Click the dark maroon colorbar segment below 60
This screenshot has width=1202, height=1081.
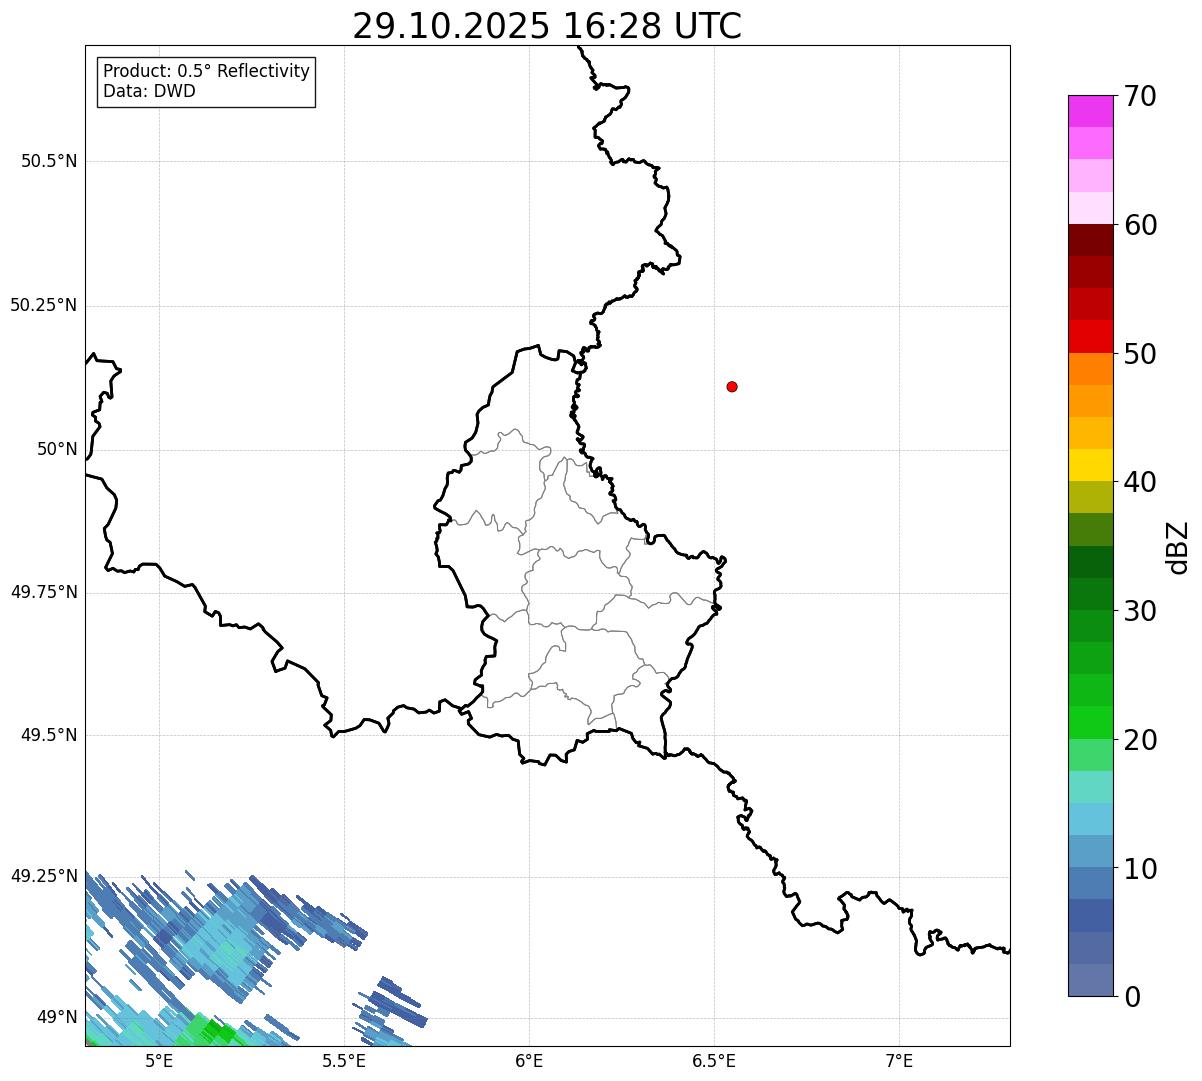point(1090,240)
